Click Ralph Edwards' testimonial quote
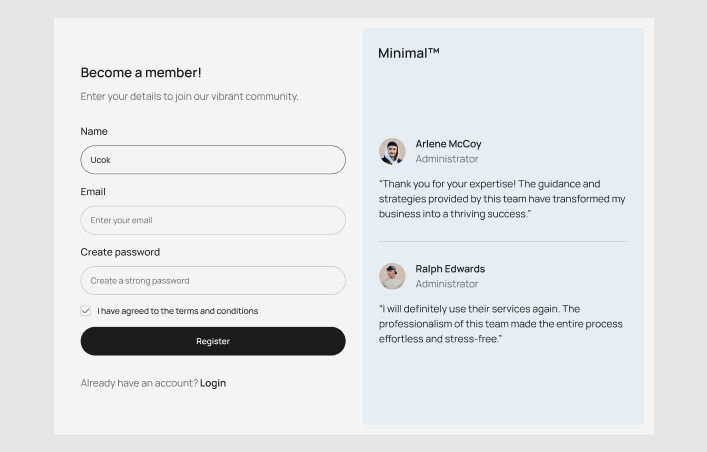This screenshot has width=707, height=452. tap(500, 324)
